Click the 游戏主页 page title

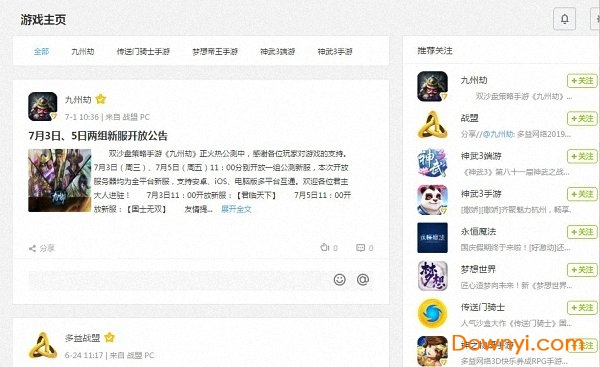pyautogui.click(x=43, y=20)
